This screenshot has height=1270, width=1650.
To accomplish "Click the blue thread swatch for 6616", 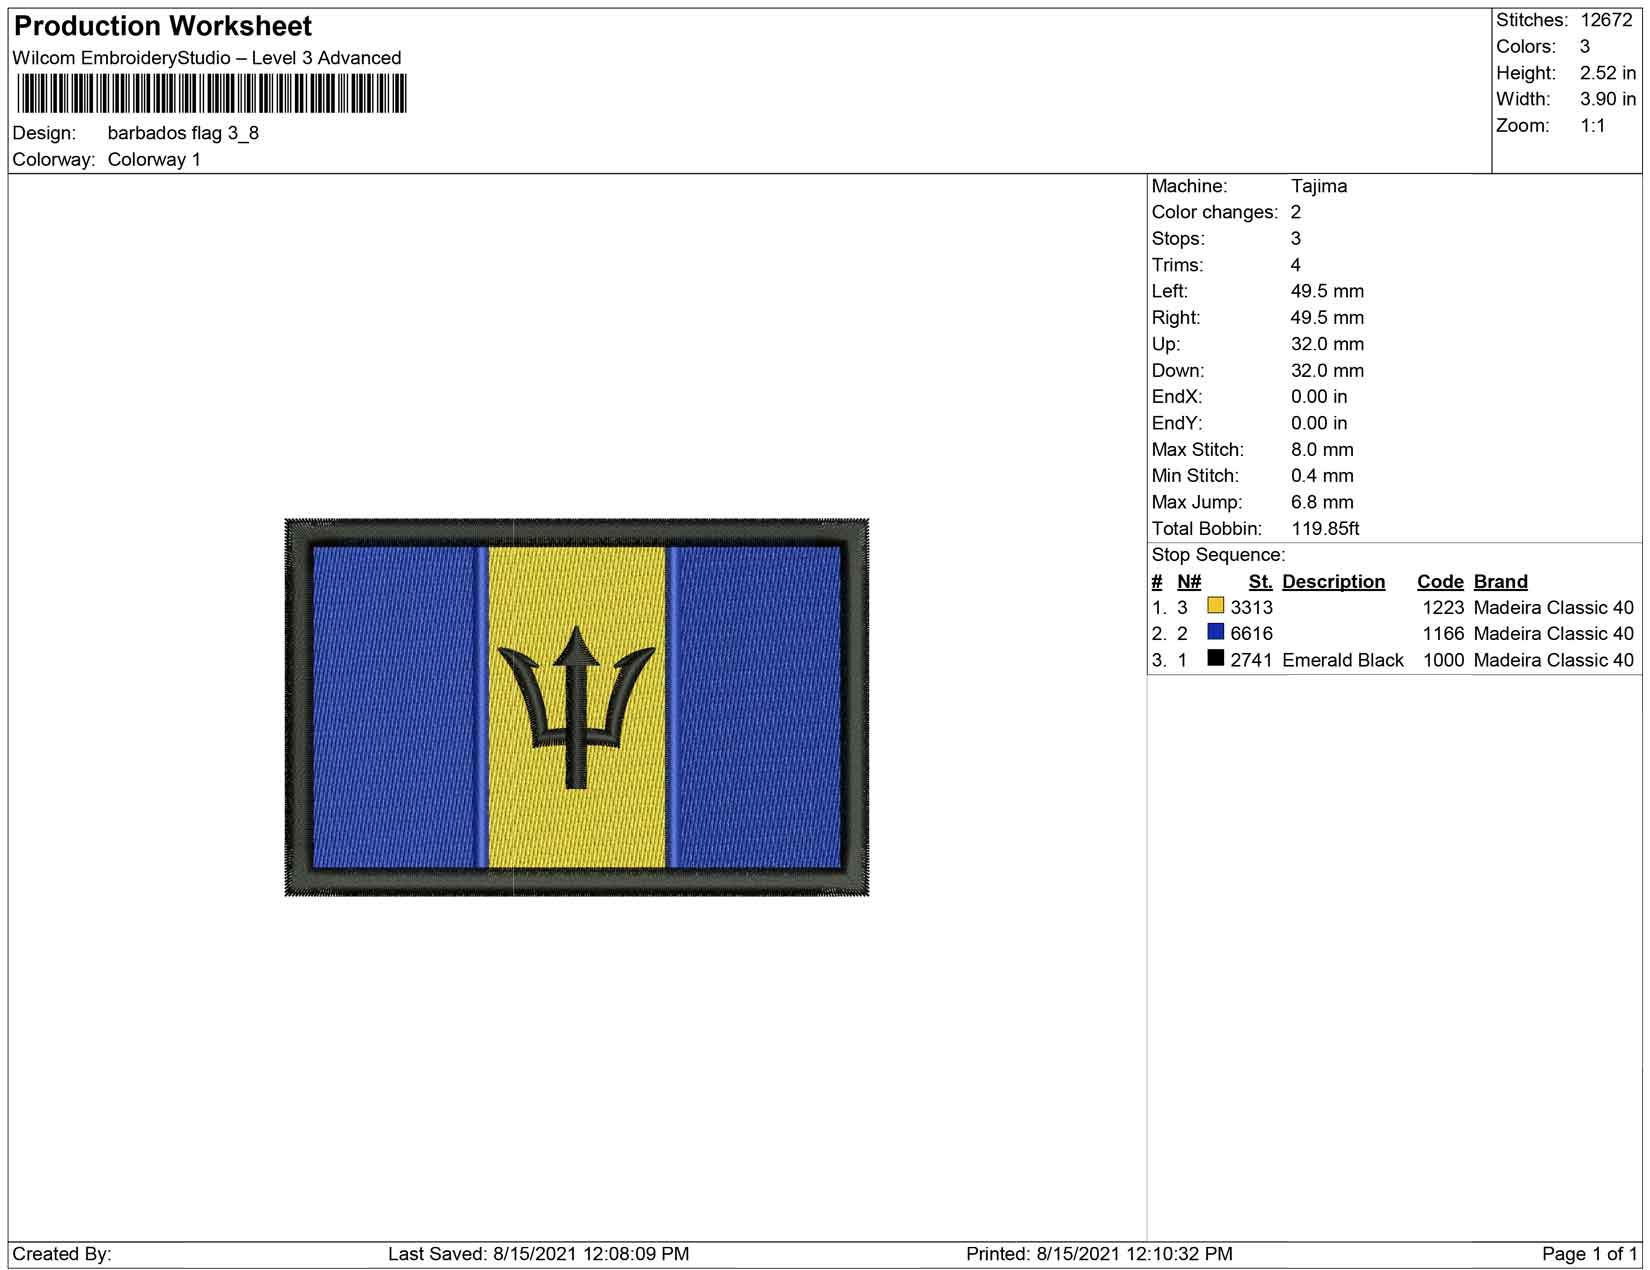I will point(1215,631).
